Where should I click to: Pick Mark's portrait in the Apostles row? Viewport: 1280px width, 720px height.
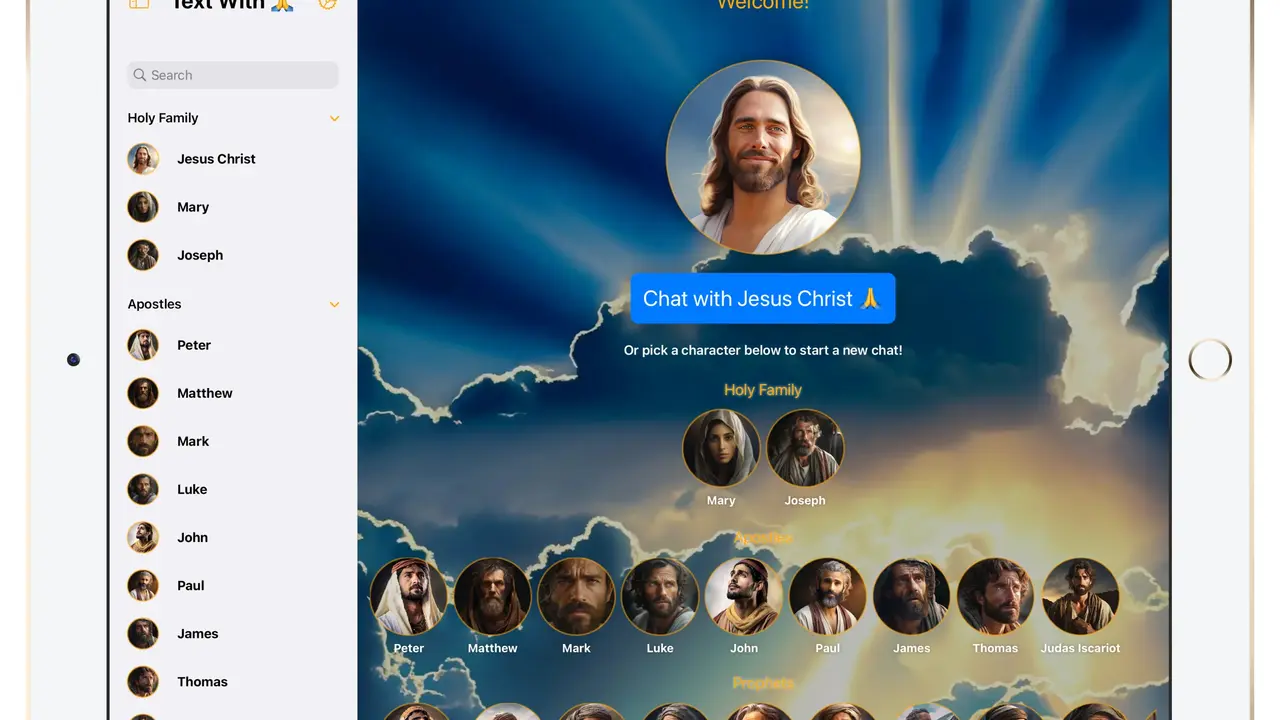coord(576,596)
